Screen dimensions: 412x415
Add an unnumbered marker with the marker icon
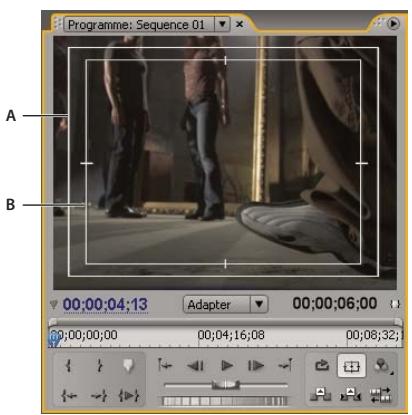point(128,366)
